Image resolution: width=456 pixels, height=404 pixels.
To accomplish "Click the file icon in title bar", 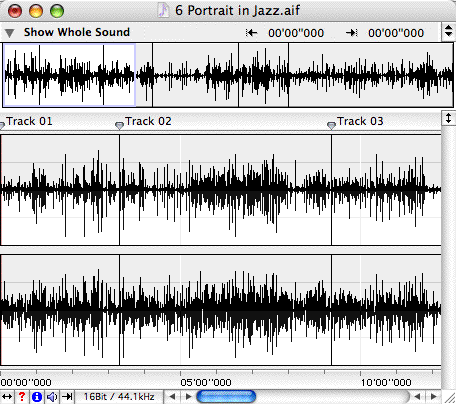I will 163,10.
